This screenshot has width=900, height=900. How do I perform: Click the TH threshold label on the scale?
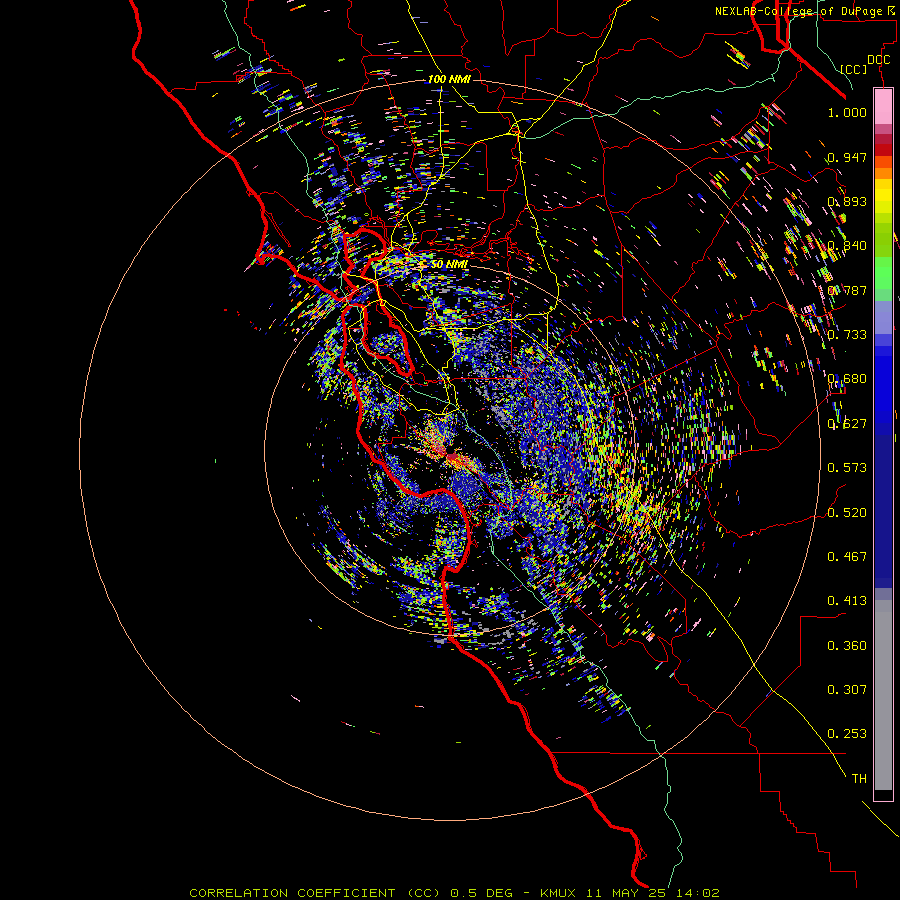point(859,779)
